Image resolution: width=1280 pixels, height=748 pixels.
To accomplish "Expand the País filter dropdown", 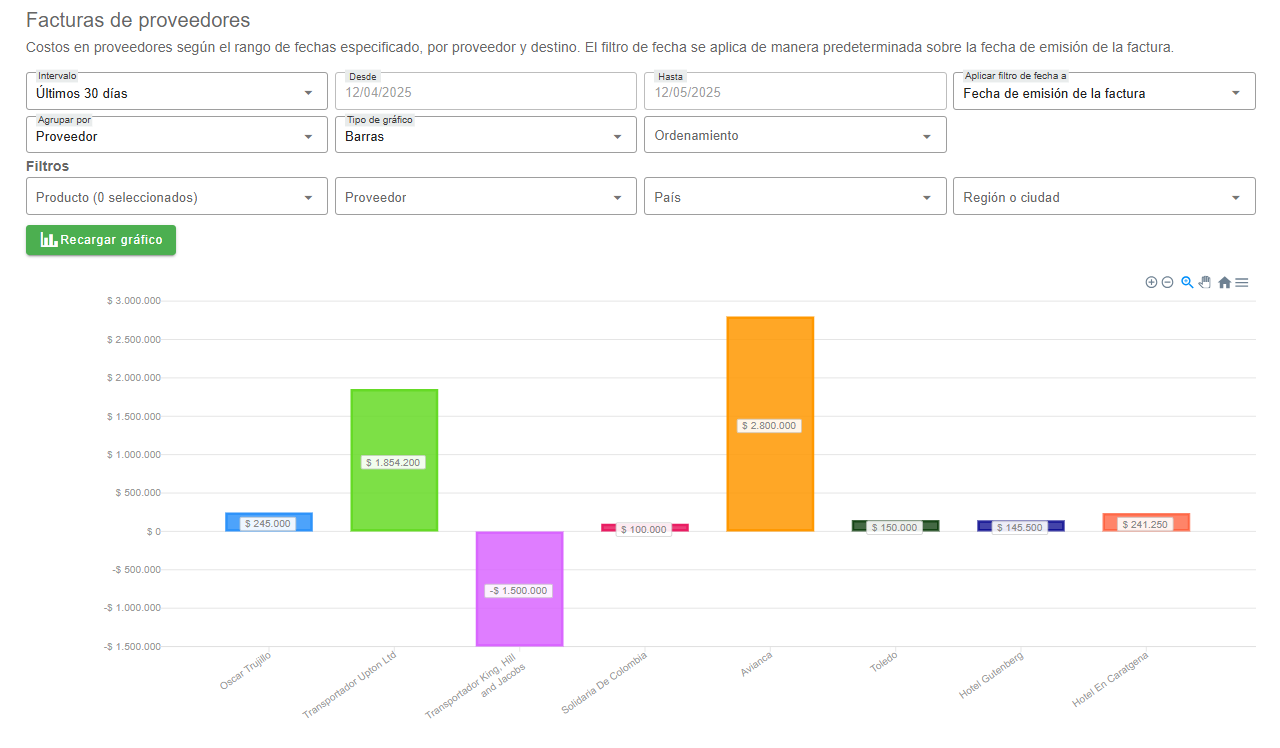I will 794,197.
